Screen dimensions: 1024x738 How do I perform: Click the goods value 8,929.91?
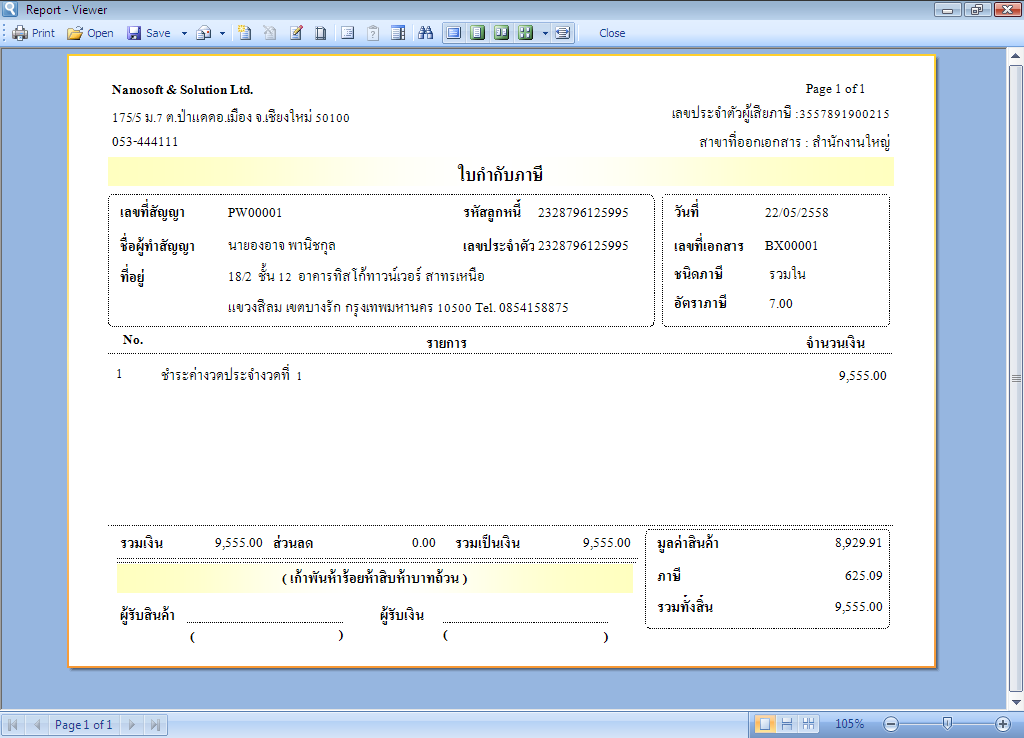click(x=858, y=542)
